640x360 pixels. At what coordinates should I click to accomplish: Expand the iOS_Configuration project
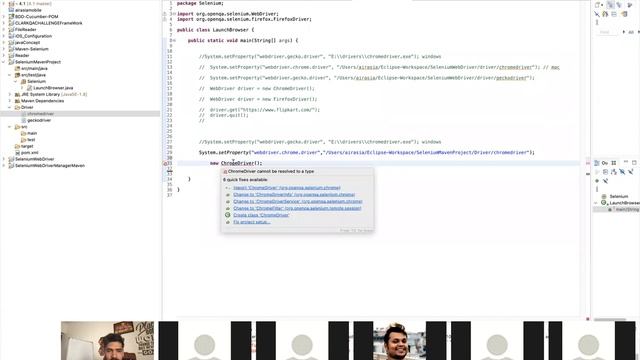[4, 36]
